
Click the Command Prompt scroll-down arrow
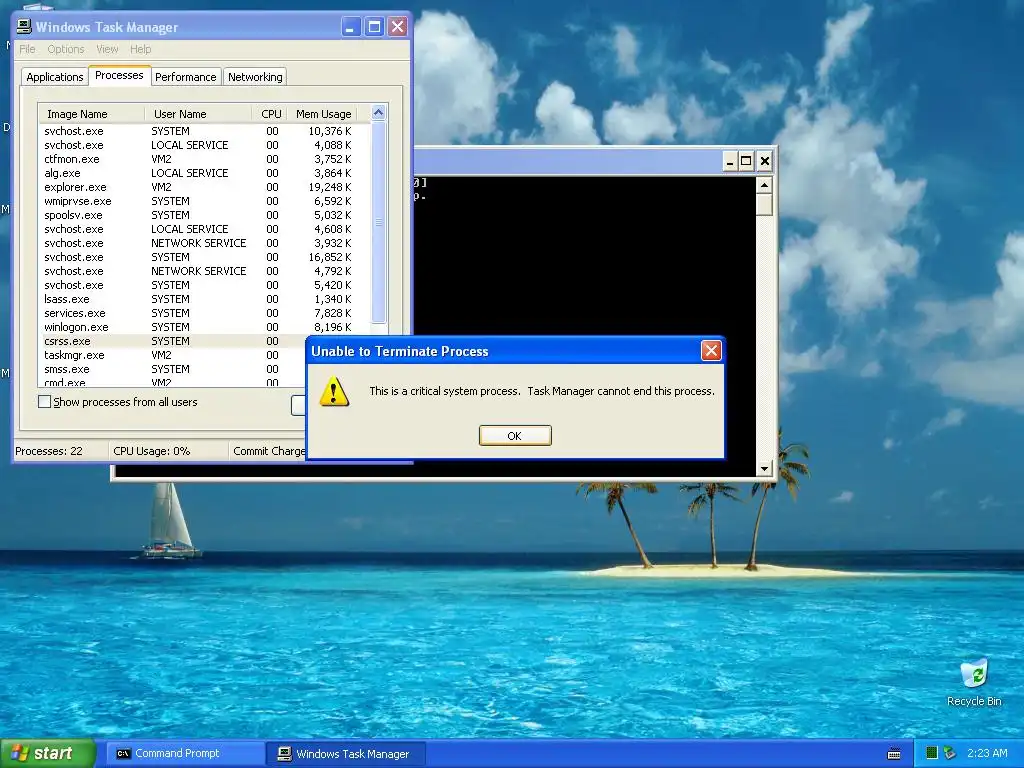(764, 468)
